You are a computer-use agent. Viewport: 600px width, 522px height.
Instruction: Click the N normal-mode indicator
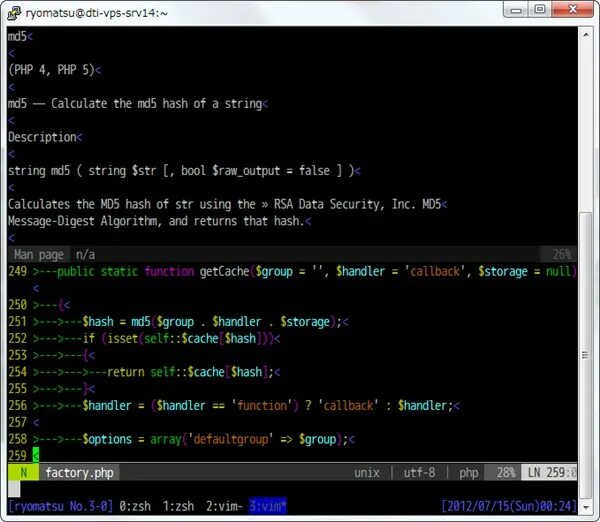click(x=23, y=473)
